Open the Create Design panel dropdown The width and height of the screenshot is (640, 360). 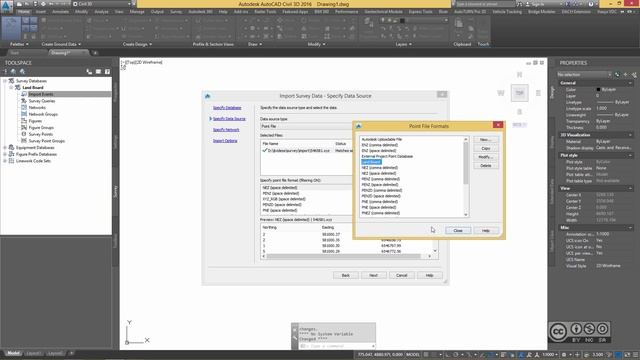[x=137, y=44]
